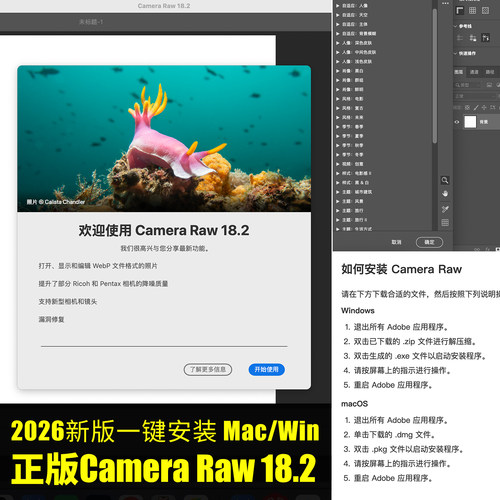The image size is (500, 500).
Task: Click the artboard nesting lock icon
Action: 492,107
